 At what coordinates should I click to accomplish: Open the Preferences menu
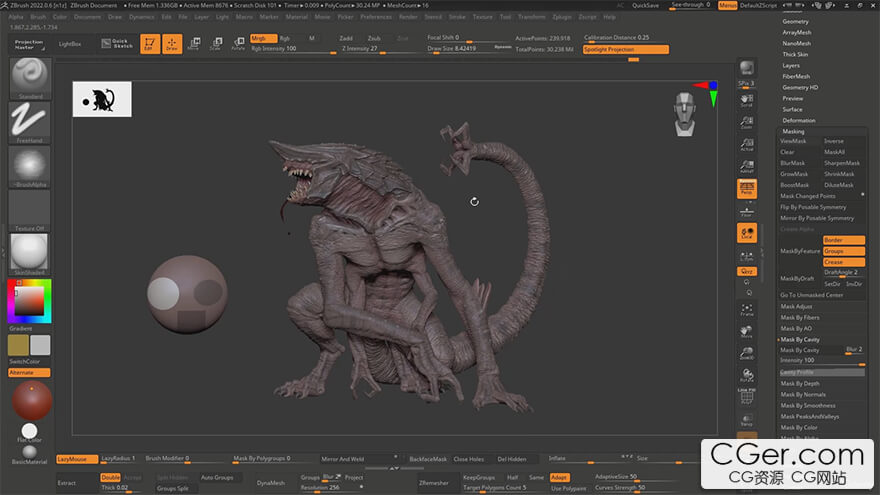point(376,17)
